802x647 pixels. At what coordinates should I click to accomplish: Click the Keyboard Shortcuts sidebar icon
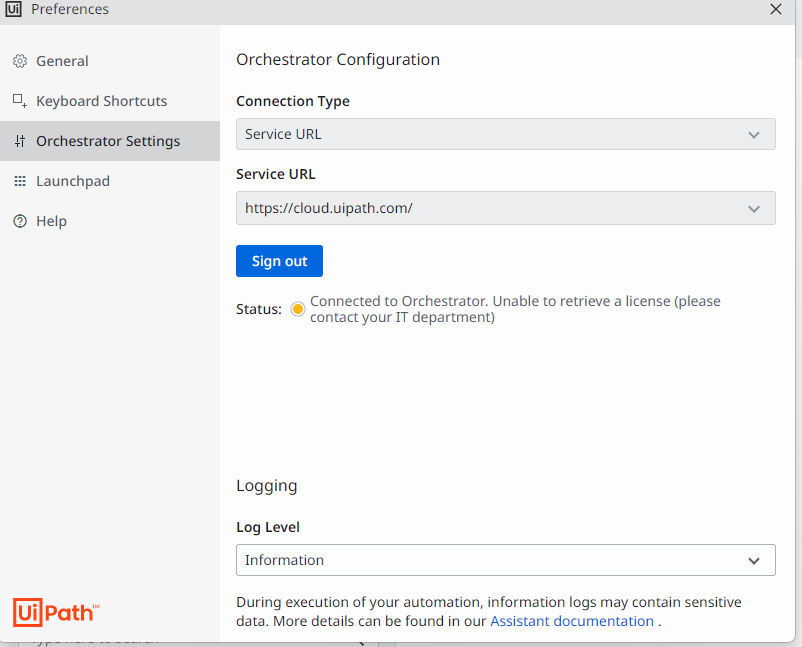tap(20, 101)
